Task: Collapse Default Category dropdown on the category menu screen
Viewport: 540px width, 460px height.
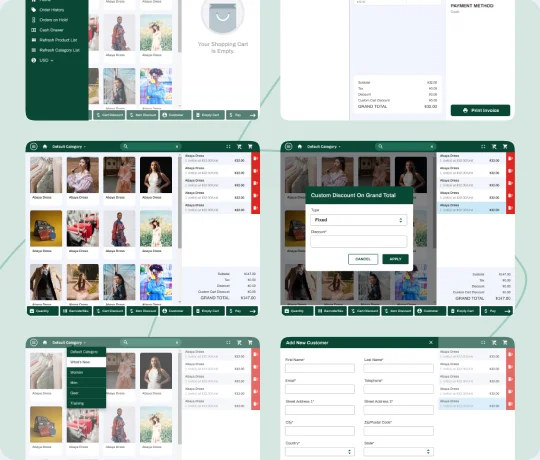Action: point(69,343)
